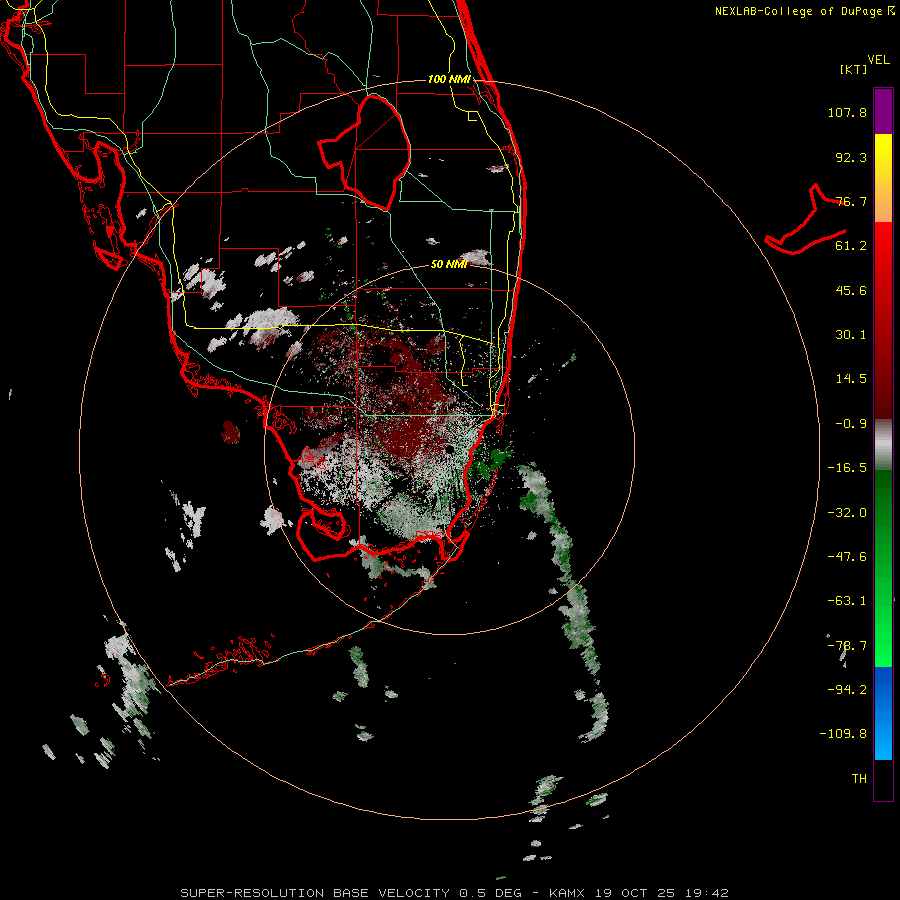Click the -47.6 scale value

click(847, 557)
